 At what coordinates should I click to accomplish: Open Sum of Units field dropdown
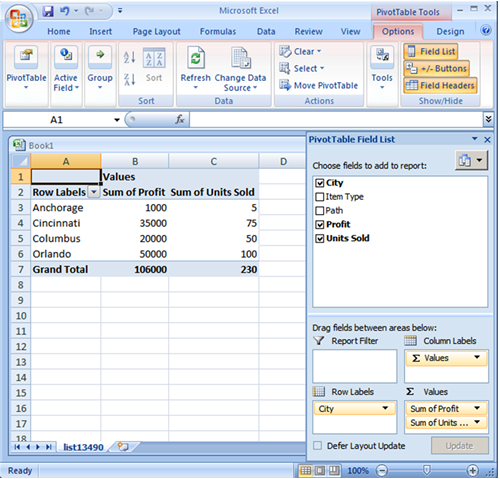click(477, 422)
